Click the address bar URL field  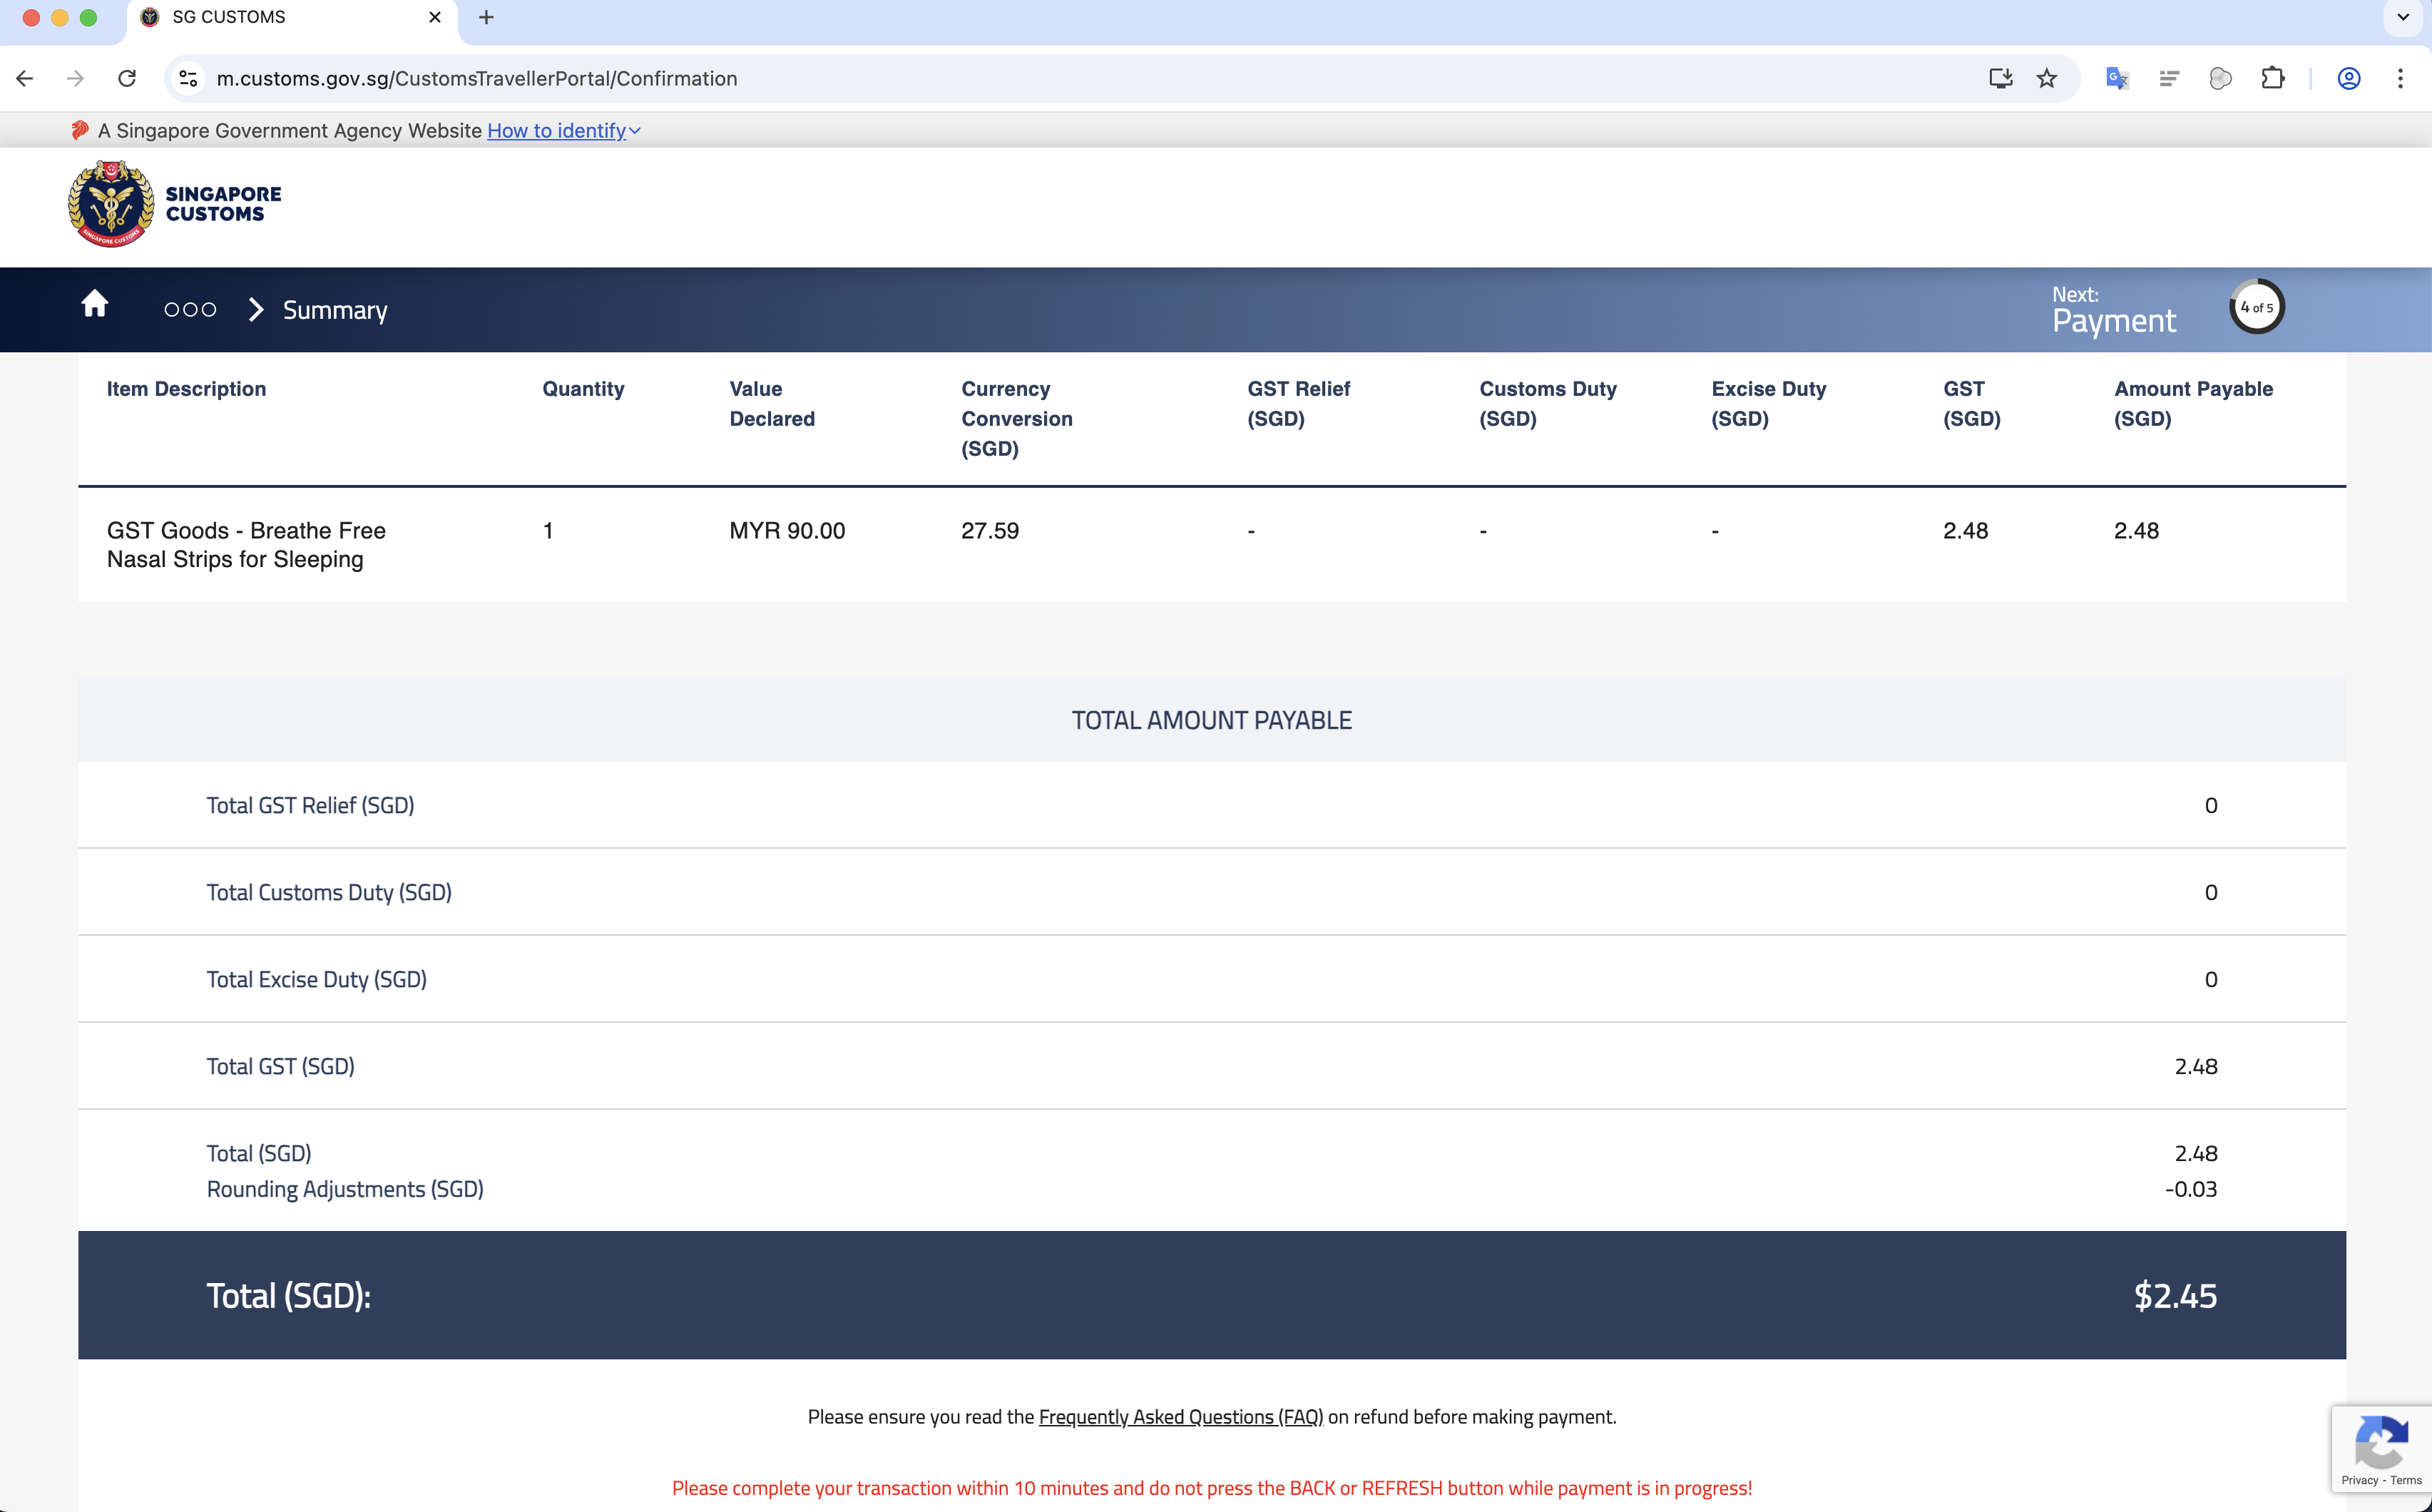[1000, 78]
